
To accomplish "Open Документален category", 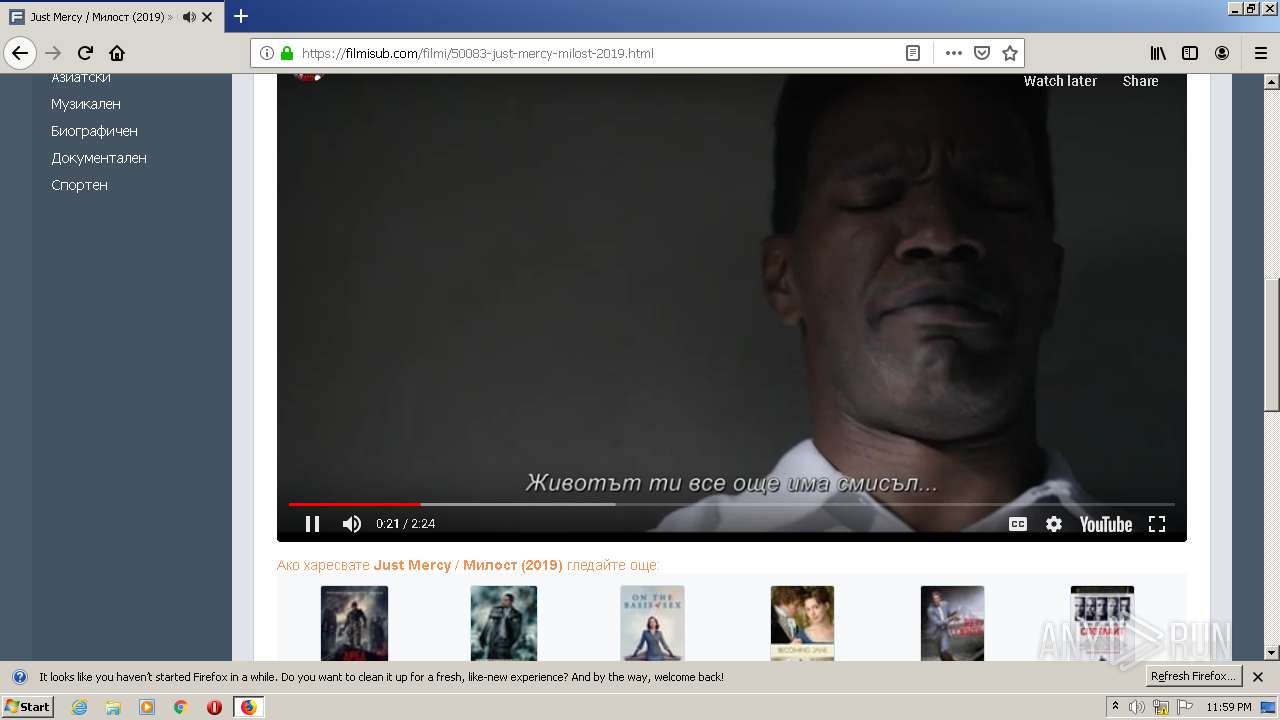I will (x=99, y=158).
